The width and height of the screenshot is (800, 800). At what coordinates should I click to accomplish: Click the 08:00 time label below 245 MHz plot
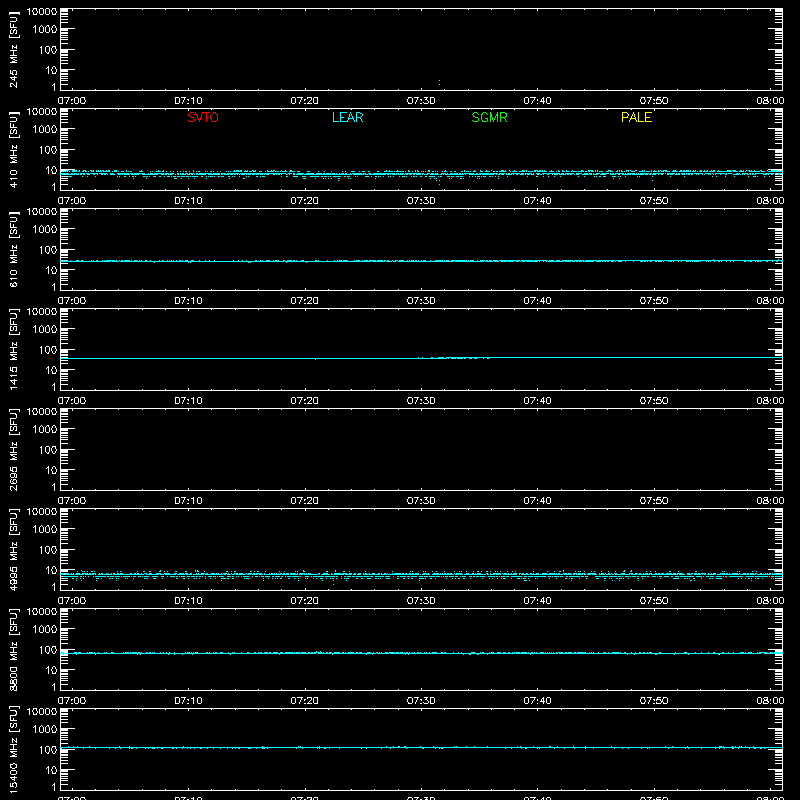770,101
